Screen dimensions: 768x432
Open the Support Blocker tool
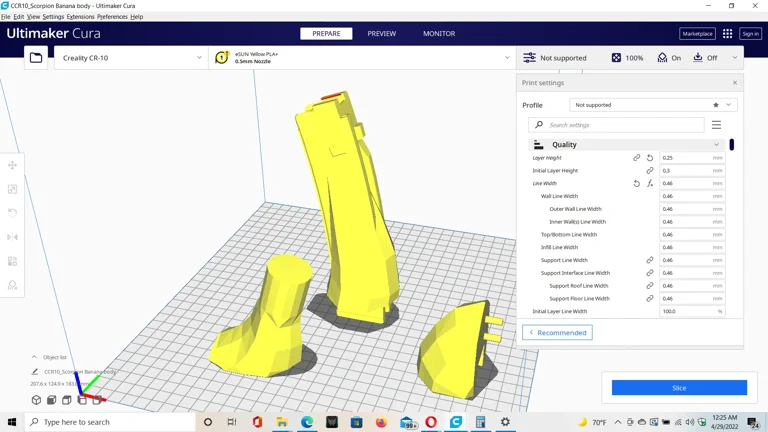point(13,285)
